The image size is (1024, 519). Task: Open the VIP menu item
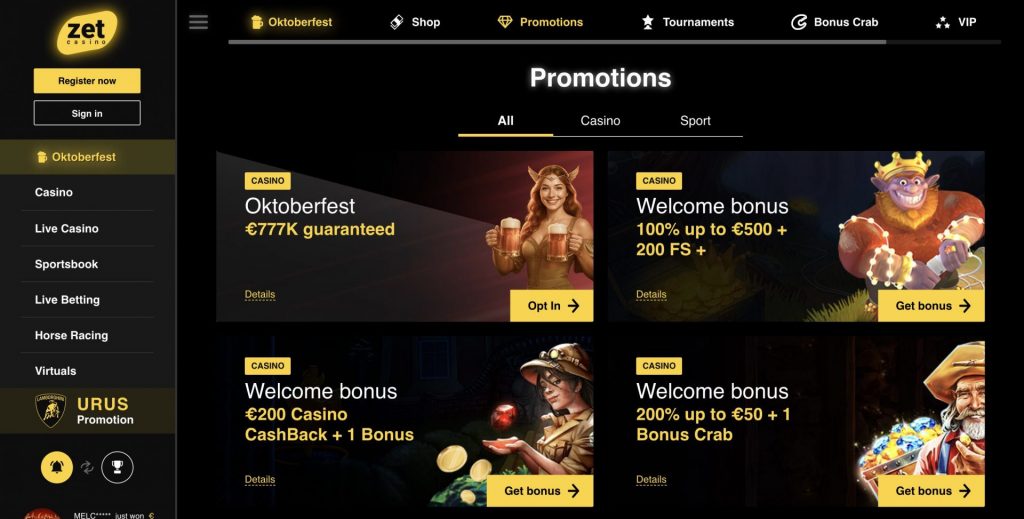pos(956,22)
